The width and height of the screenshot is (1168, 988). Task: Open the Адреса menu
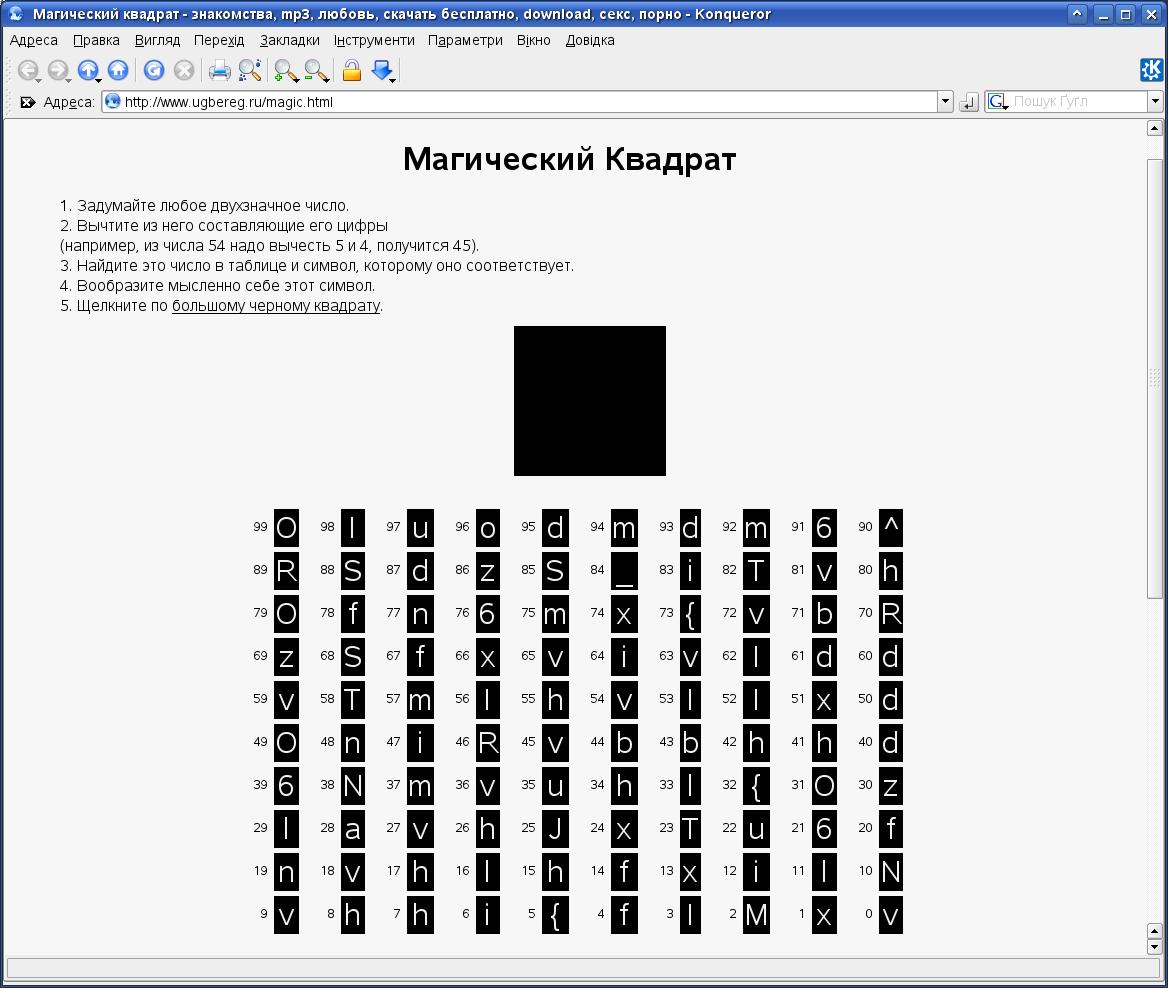[x=34, y=40]
